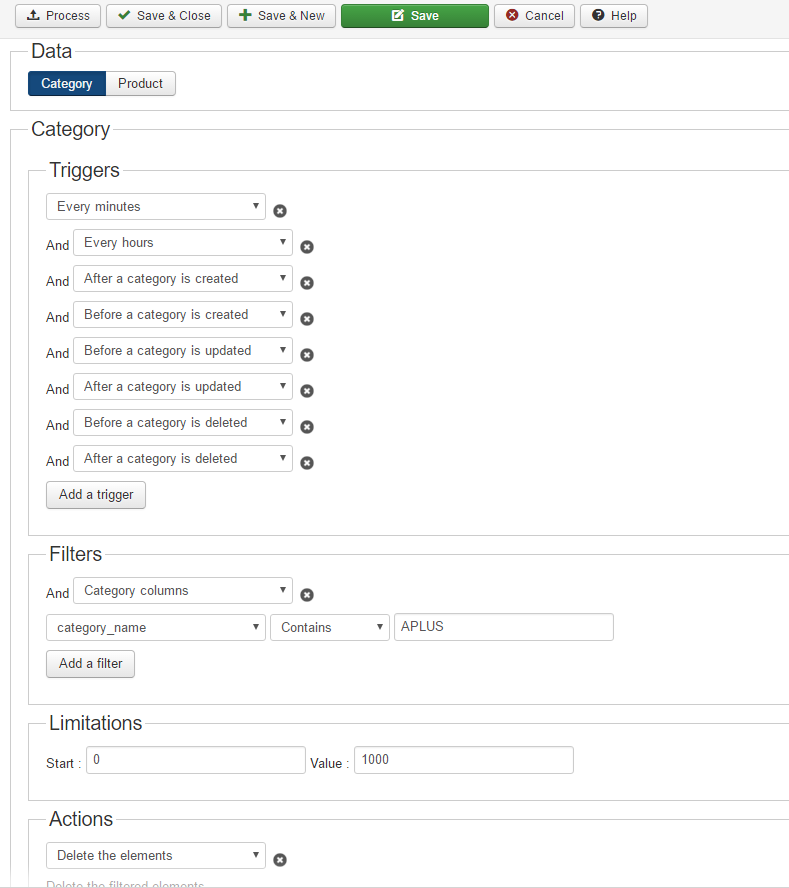This screenshot has height=888, width=789.
Task: Remove the 'Before a category is updated' trigger
Action: (x=307, y=355)
